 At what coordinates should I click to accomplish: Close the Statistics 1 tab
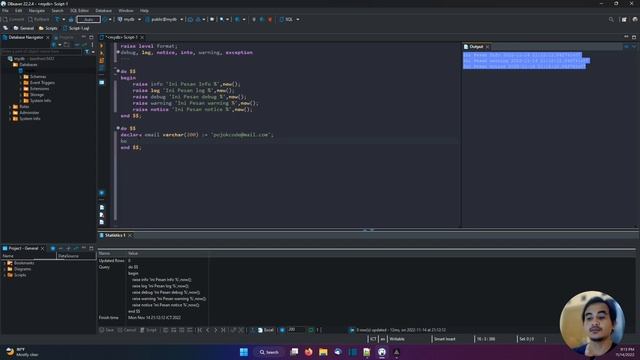(130, 236)
